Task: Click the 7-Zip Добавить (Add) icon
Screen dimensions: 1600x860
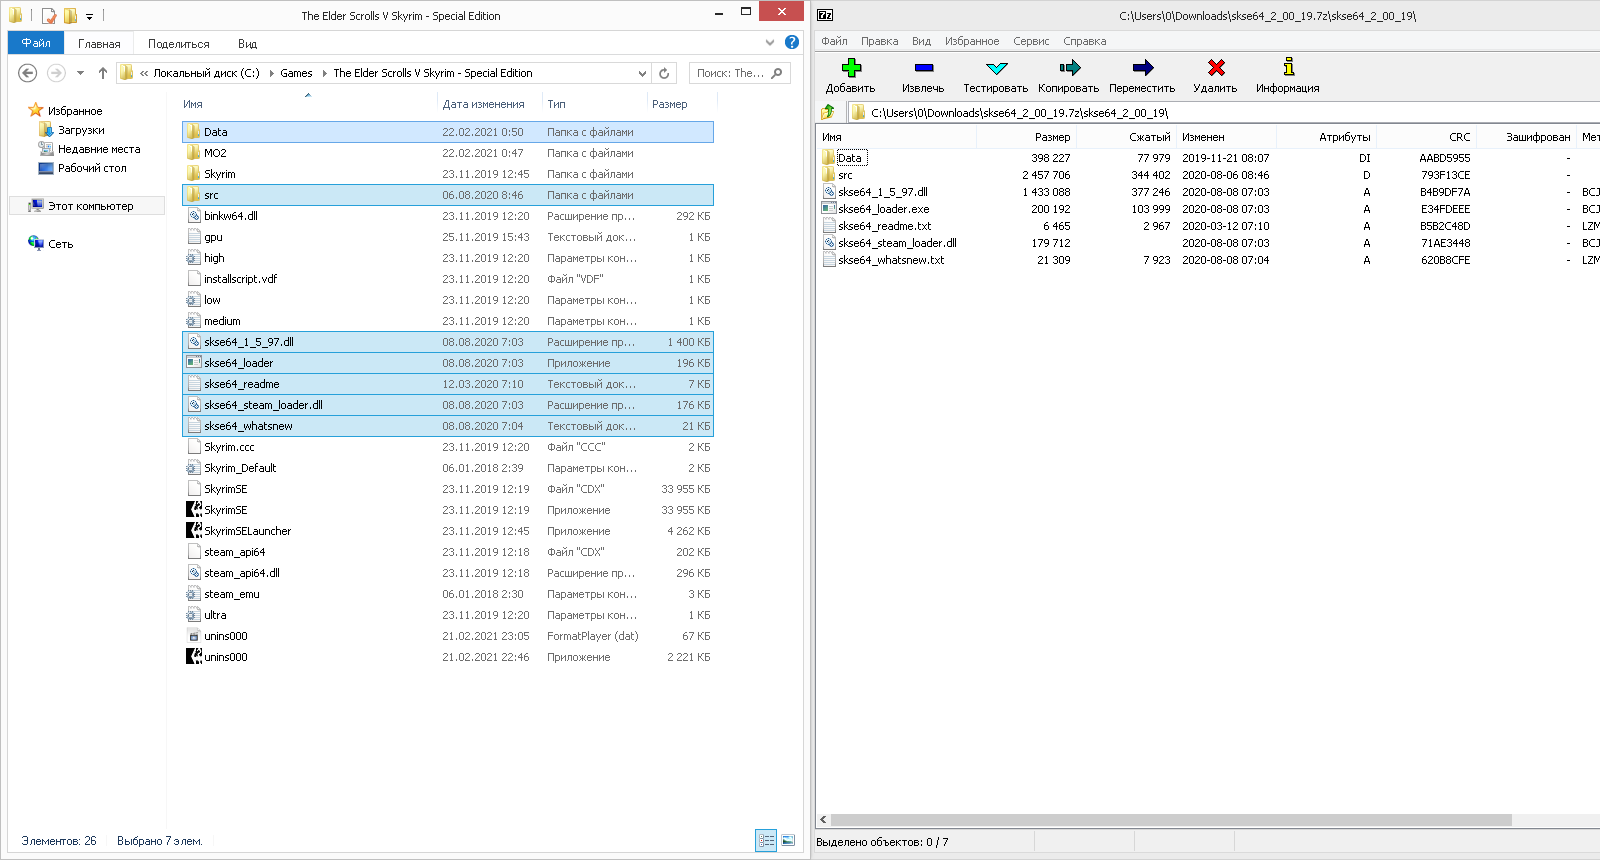Action: click(x=851, y=68)
